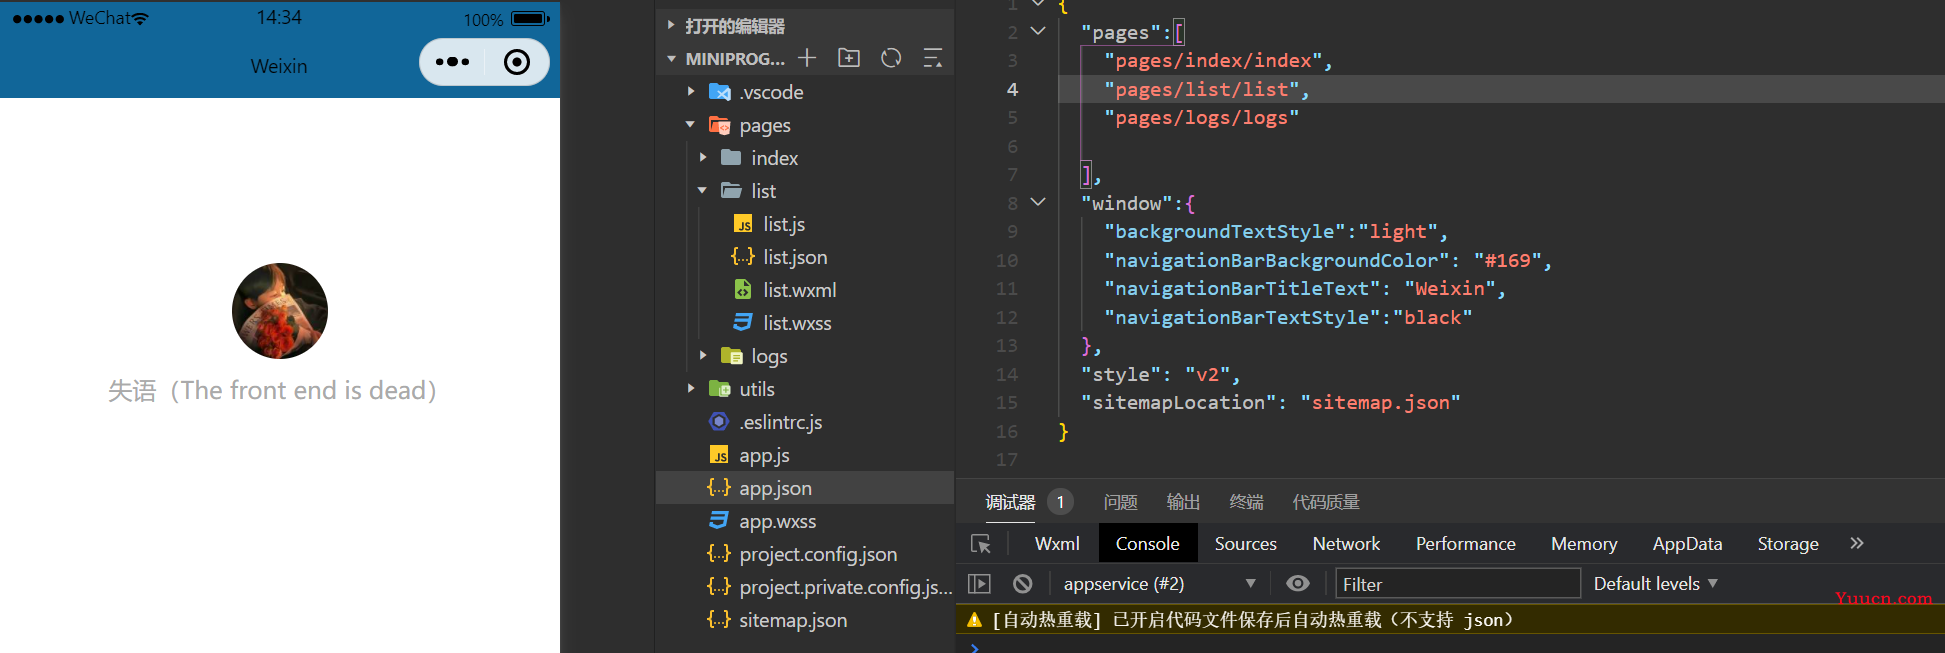Fold the "pages" array in editor gutter
The height and width of the screenshot is (653, 1945).
1038,31
